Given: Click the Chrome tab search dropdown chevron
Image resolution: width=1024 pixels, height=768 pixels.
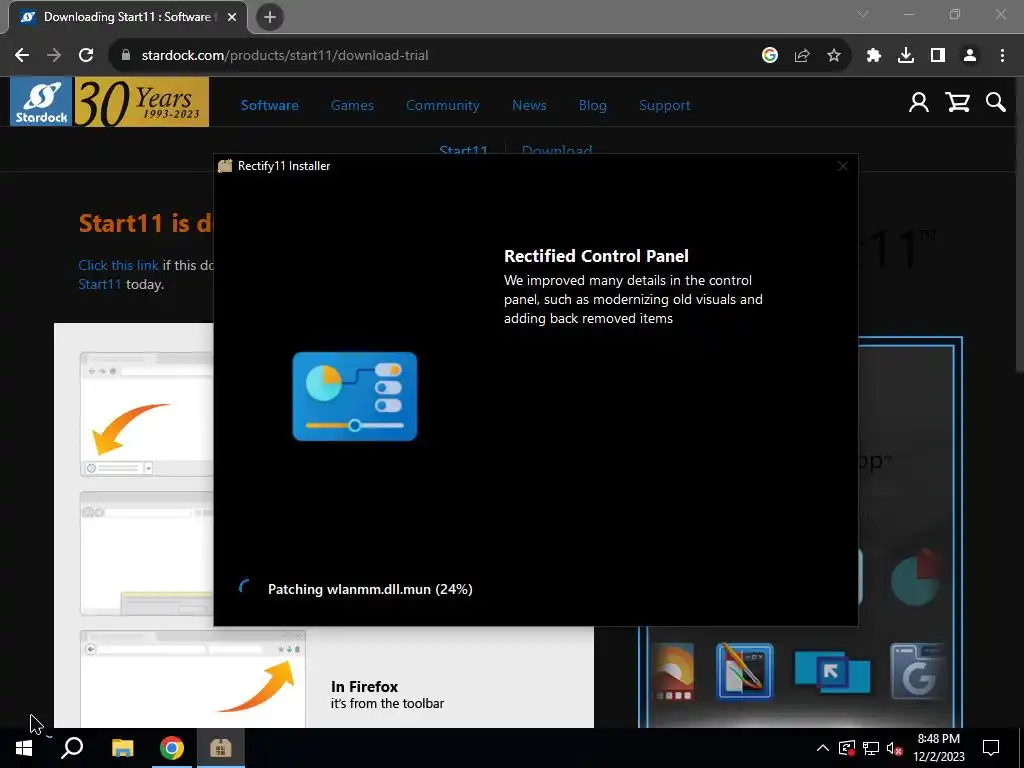Looking at the screenshot, I should [863, 14].
